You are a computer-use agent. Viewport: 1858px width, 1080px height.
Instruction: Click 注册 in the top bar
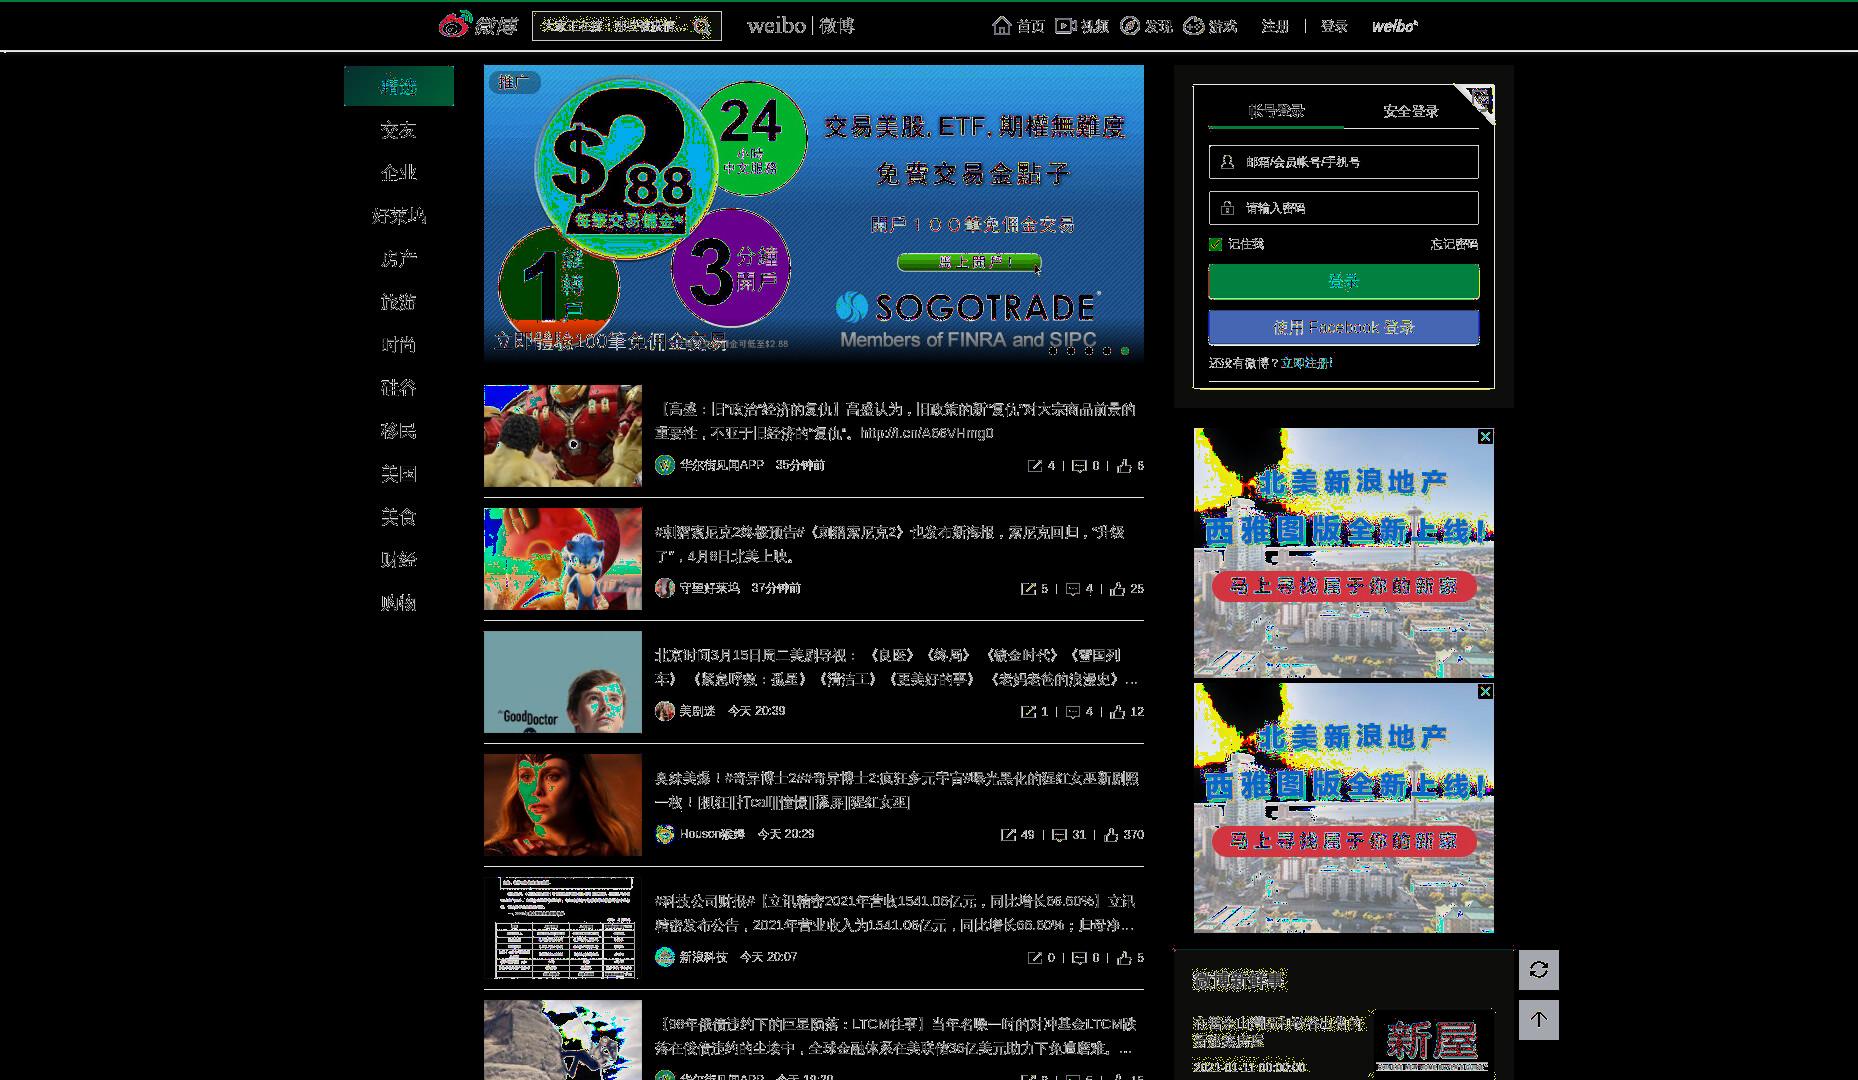pos(1274,26)
